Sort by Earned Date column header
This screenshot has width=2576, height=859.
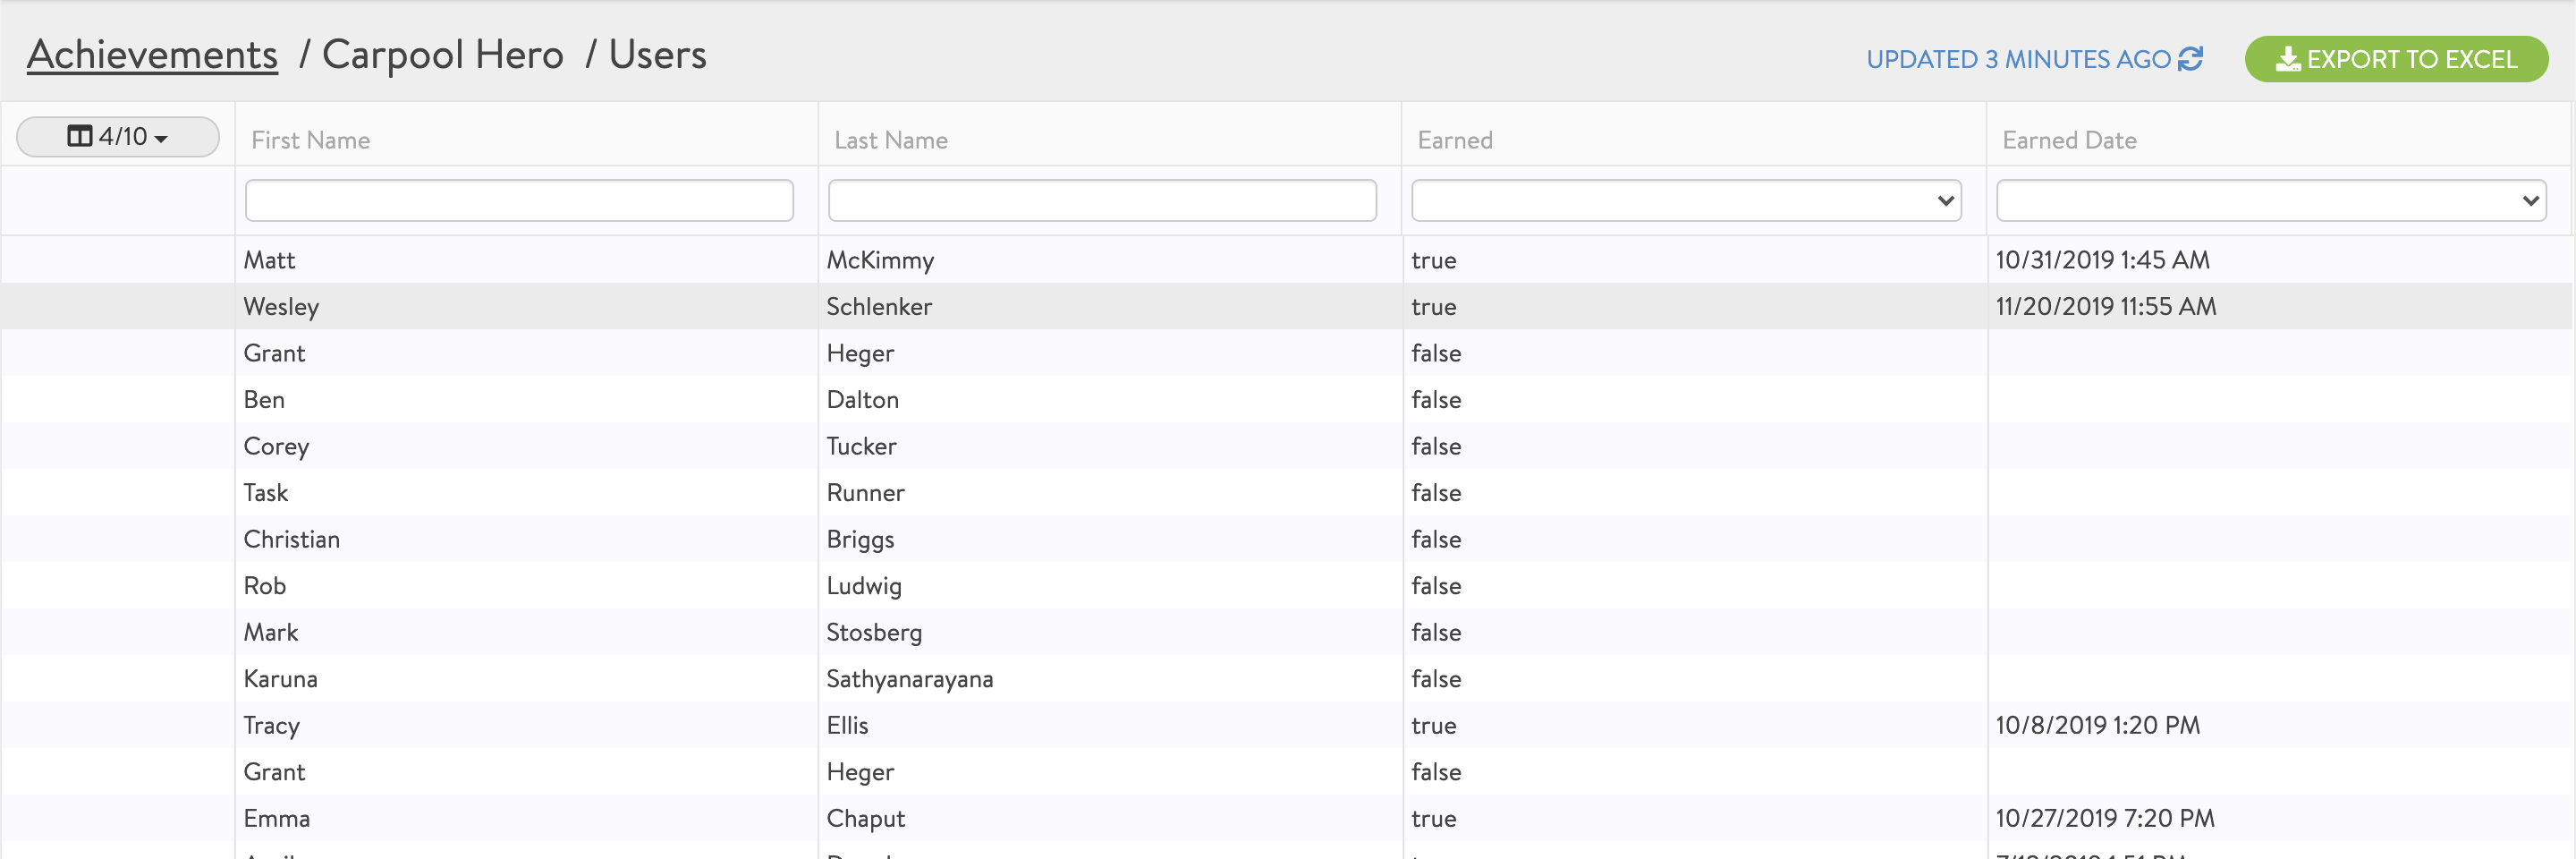pyautogui.click(x=2069, y=140)
